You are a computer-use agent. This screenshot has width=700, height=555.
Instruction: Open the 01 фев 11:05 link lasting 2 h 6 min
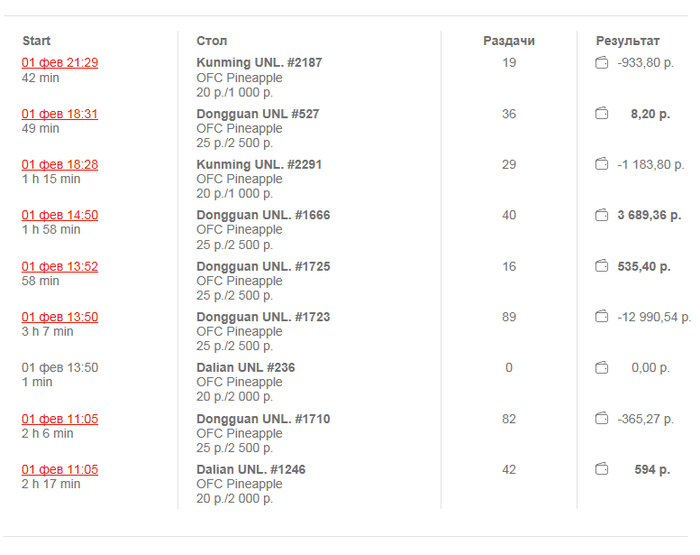coord(60,419)
